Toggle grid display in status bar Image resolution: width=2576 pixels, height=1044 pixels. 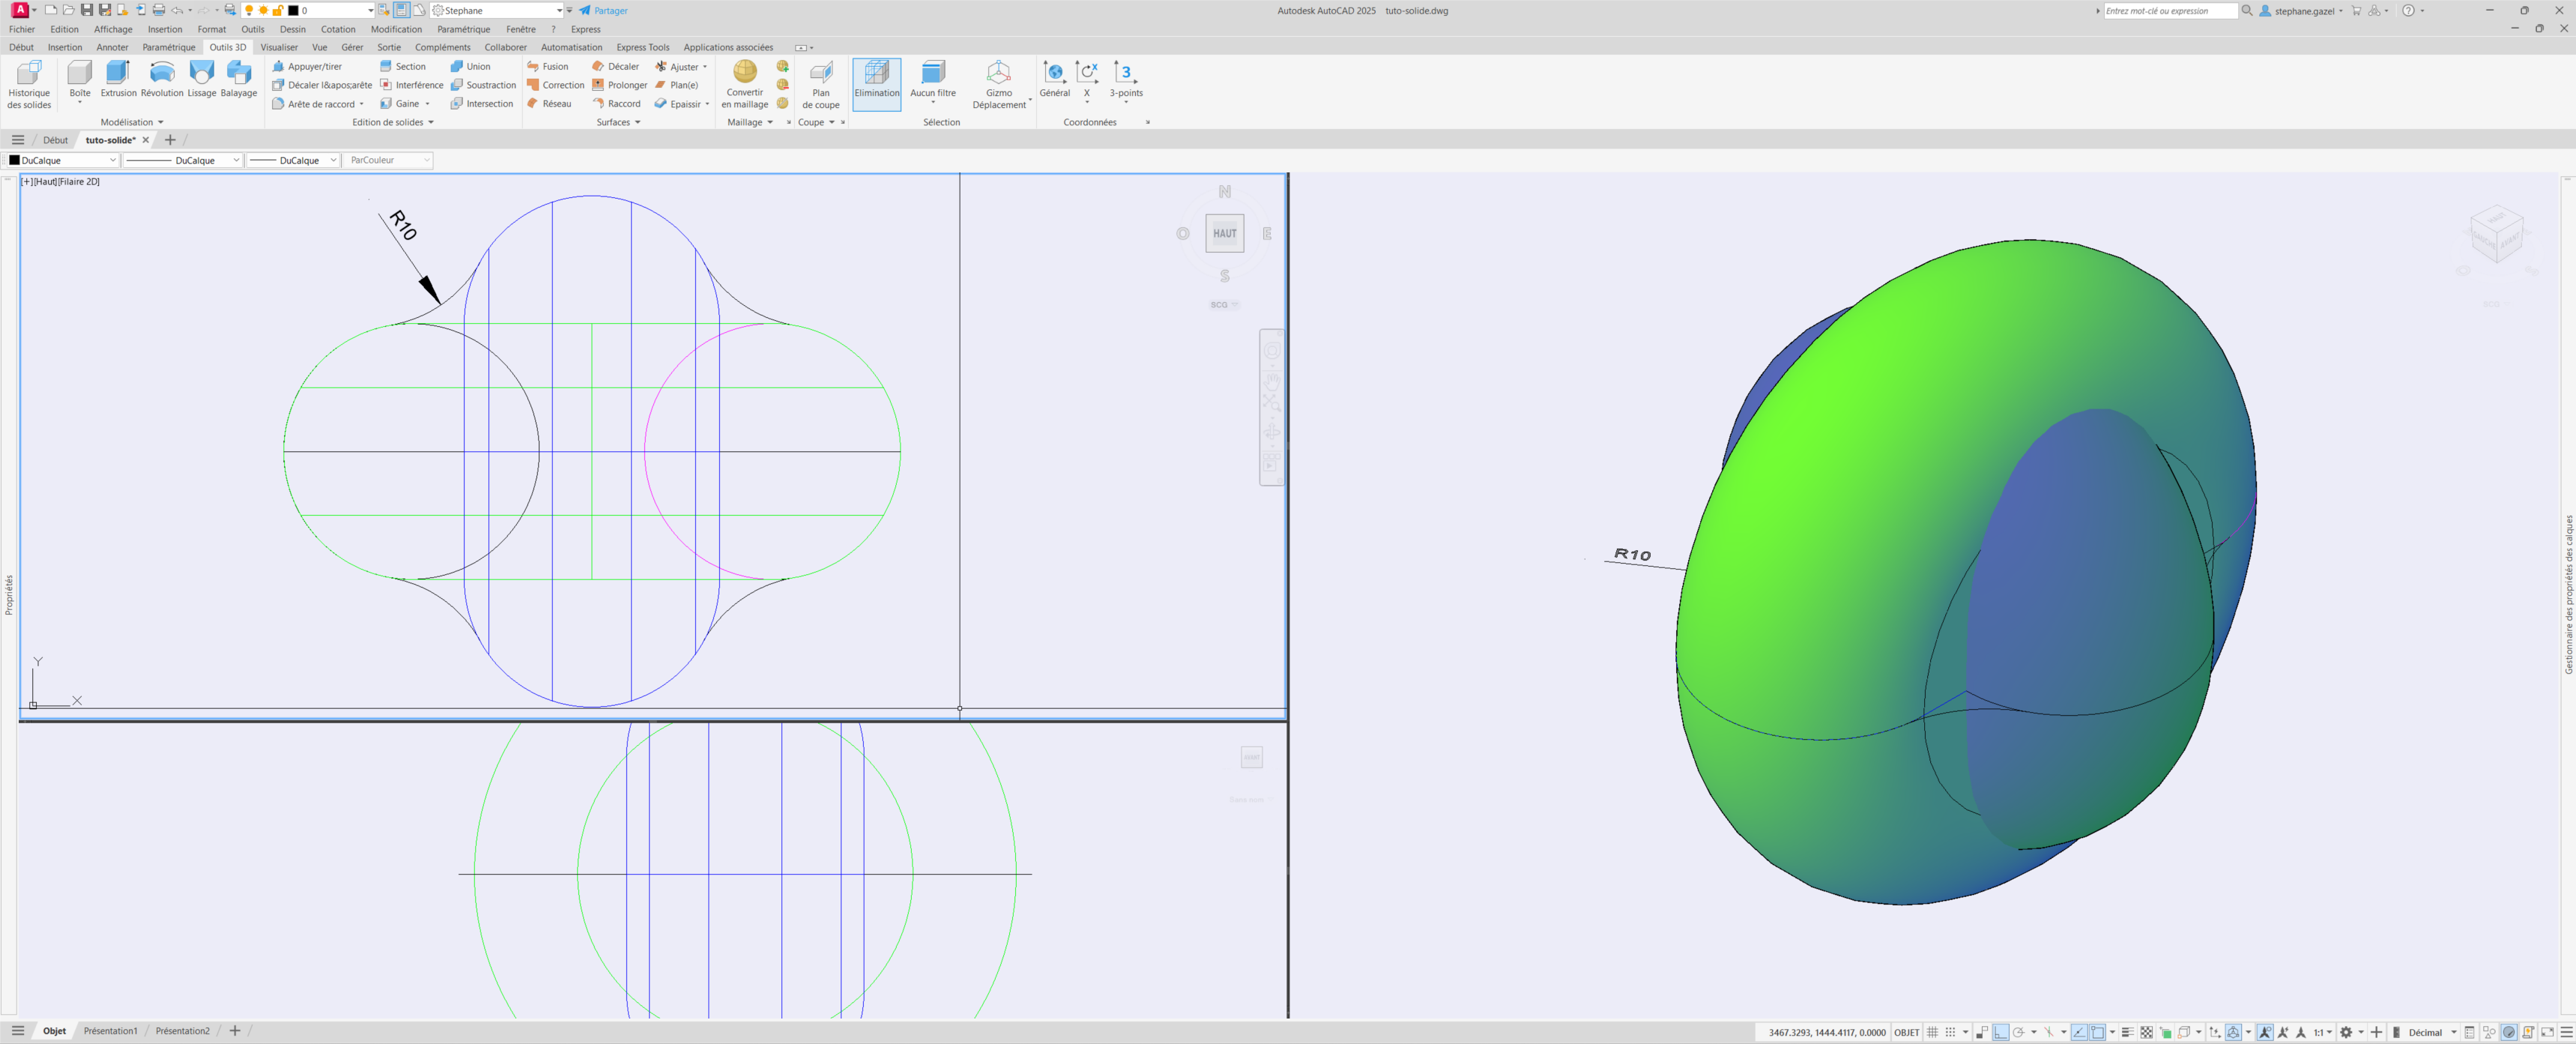(x=1932, y=1032)
